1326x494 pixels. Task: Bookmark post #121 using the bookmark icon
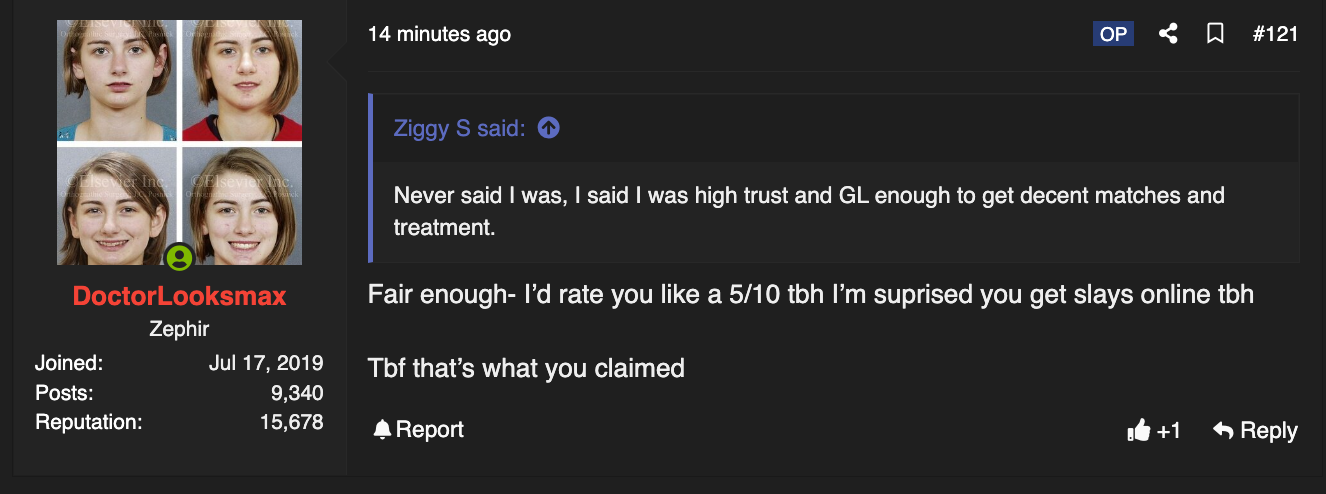pyautogui.click(x=1215, y=34)
